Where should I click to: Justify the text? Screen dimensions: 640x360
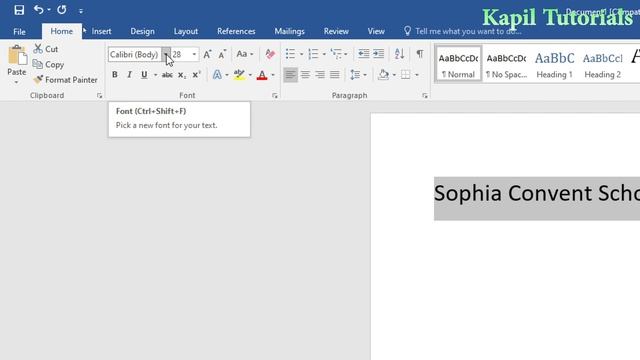pyautogui.click(x=335, y=75)
